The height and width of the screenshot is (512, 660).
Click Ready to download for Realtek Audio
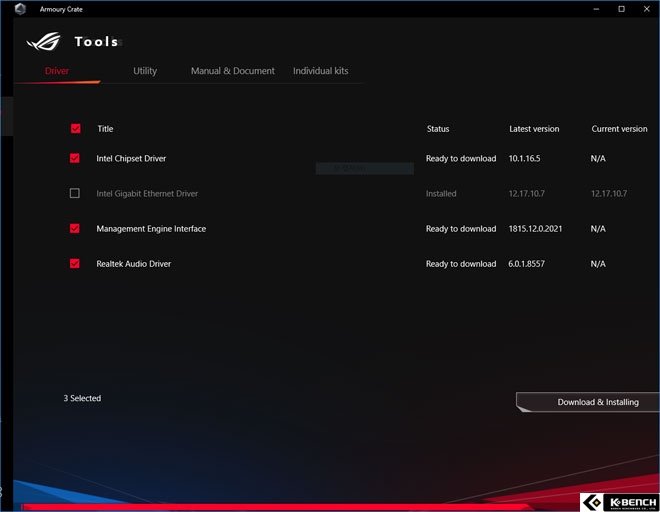[461, 264]
